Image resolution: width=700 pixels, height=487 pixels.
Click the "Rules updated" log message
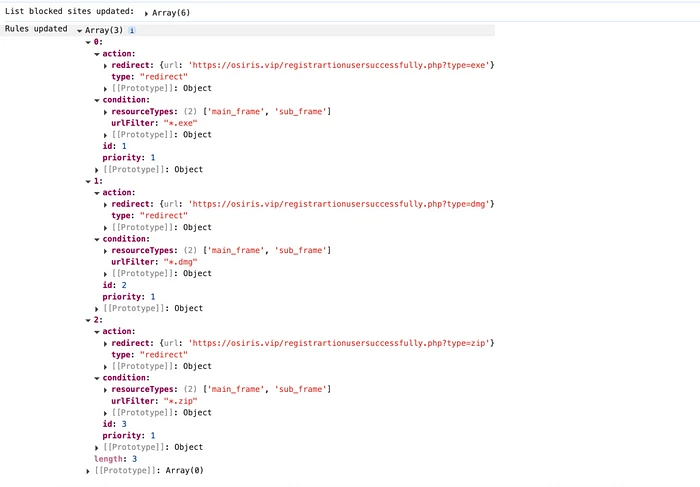(36, 29)
